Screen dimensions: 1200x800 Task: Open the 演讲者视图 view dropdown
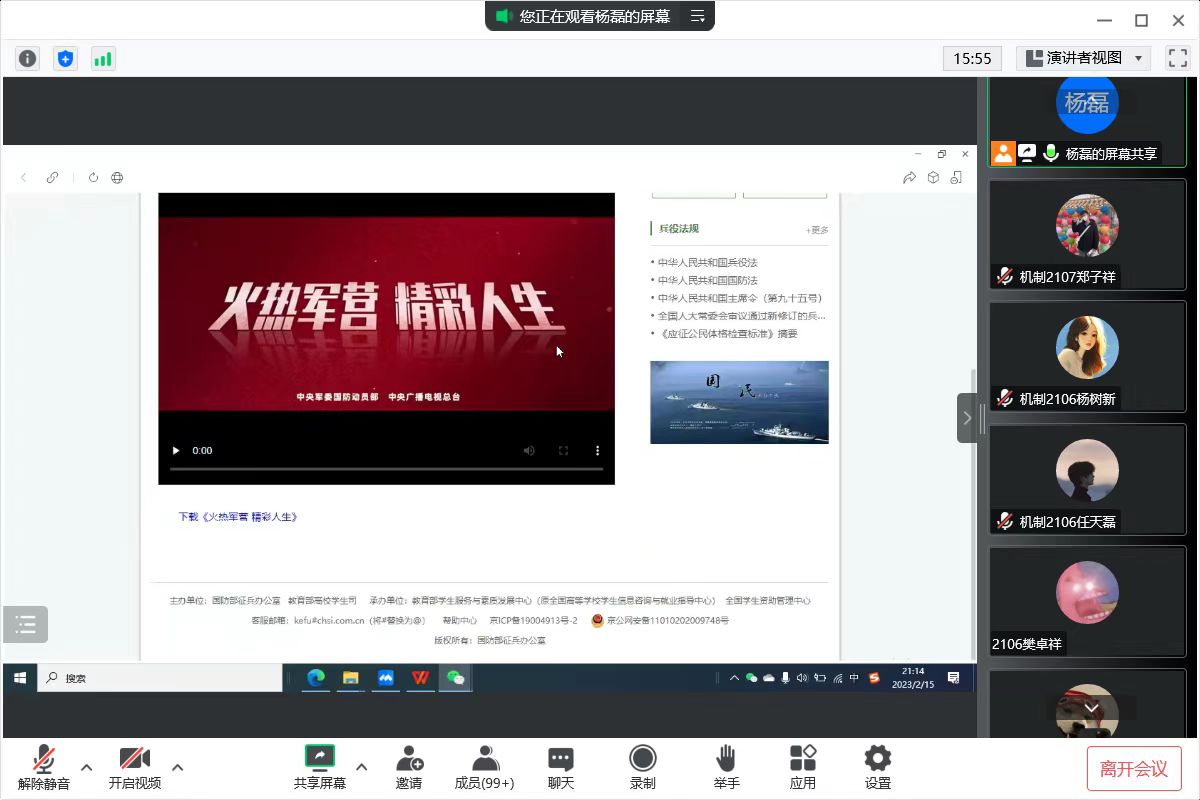point(1083,58)
